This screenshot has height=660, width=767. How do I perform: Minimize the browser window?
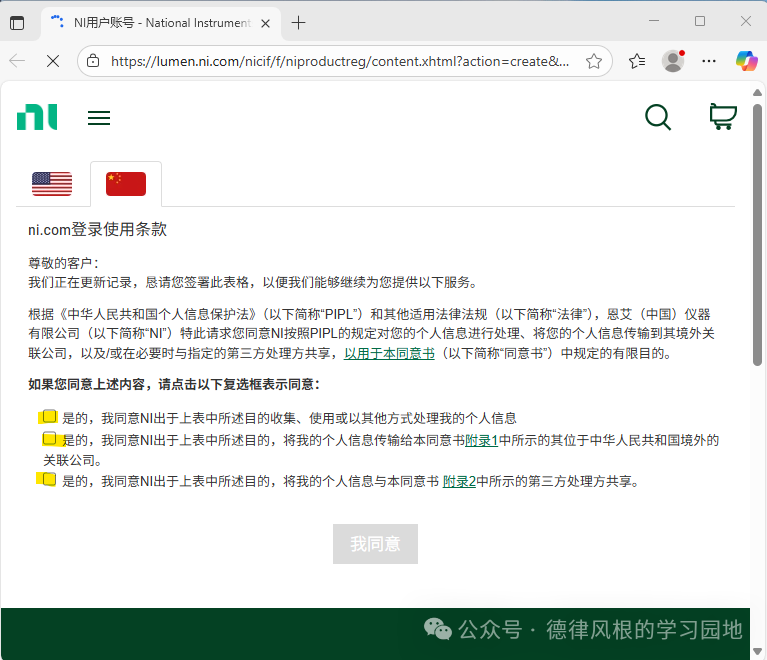654,21
